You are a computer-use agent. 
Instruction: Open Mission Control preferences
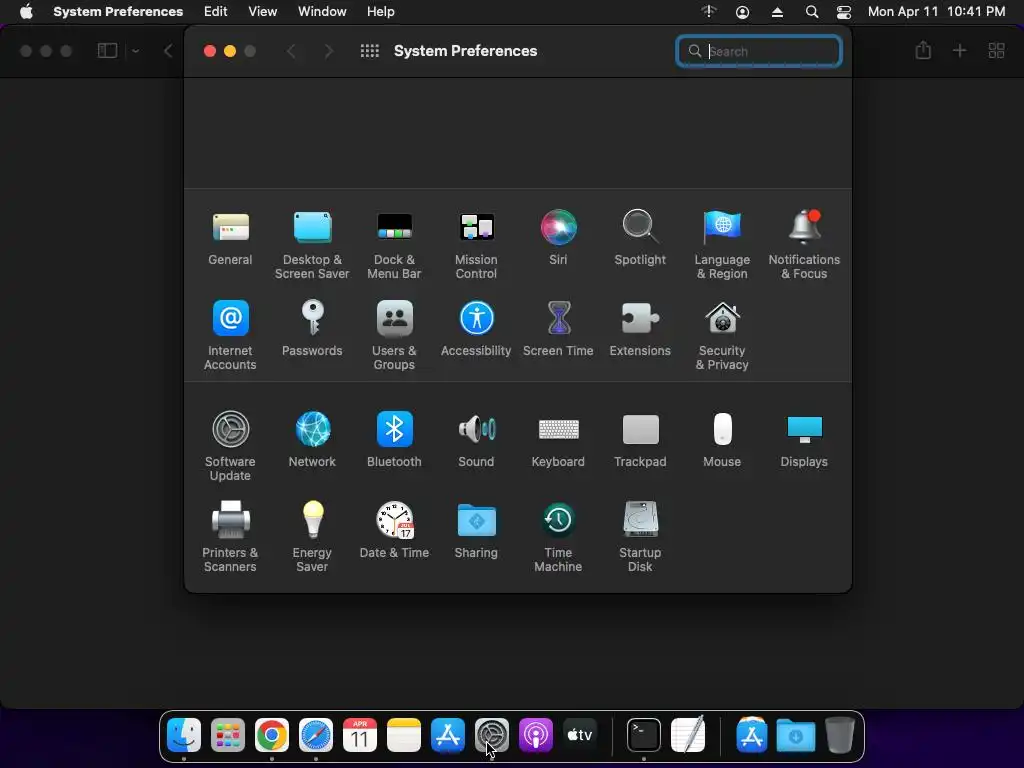point(476,245)
